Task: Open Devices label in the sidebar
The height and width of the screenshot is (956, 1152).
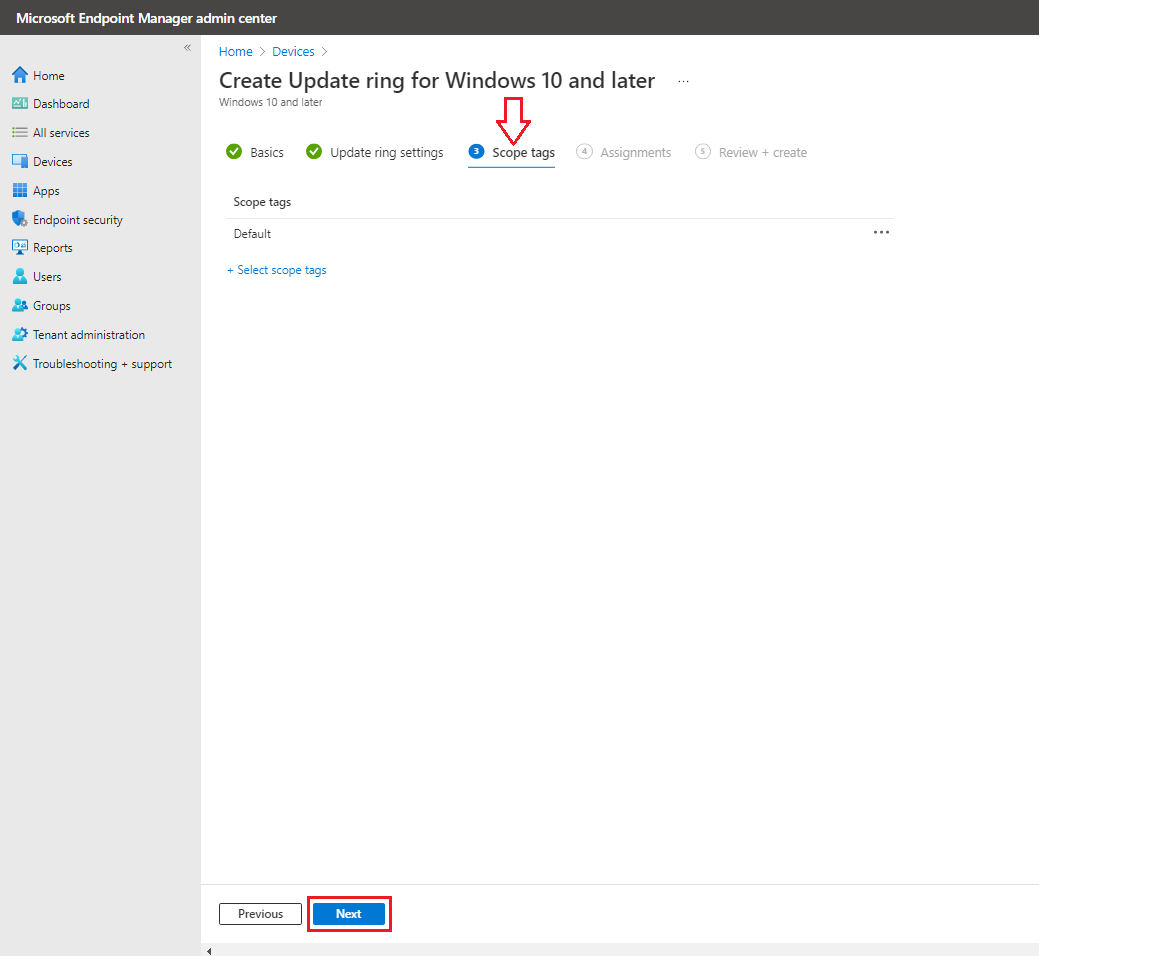Action: coord(53,162)
